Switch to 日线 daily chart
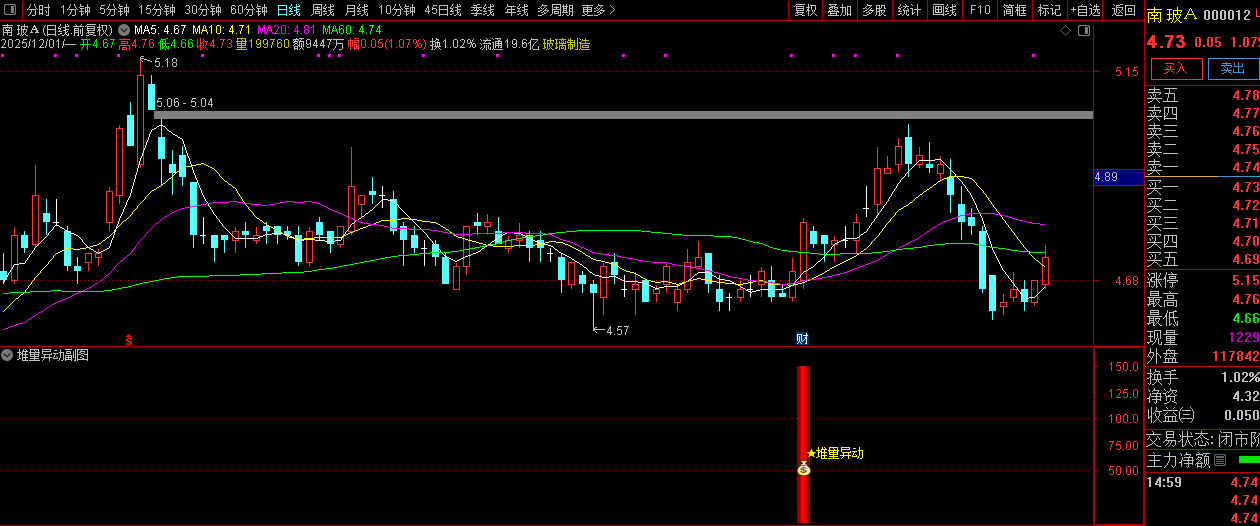Viewport: 1260px width, 526px height. 288,10
